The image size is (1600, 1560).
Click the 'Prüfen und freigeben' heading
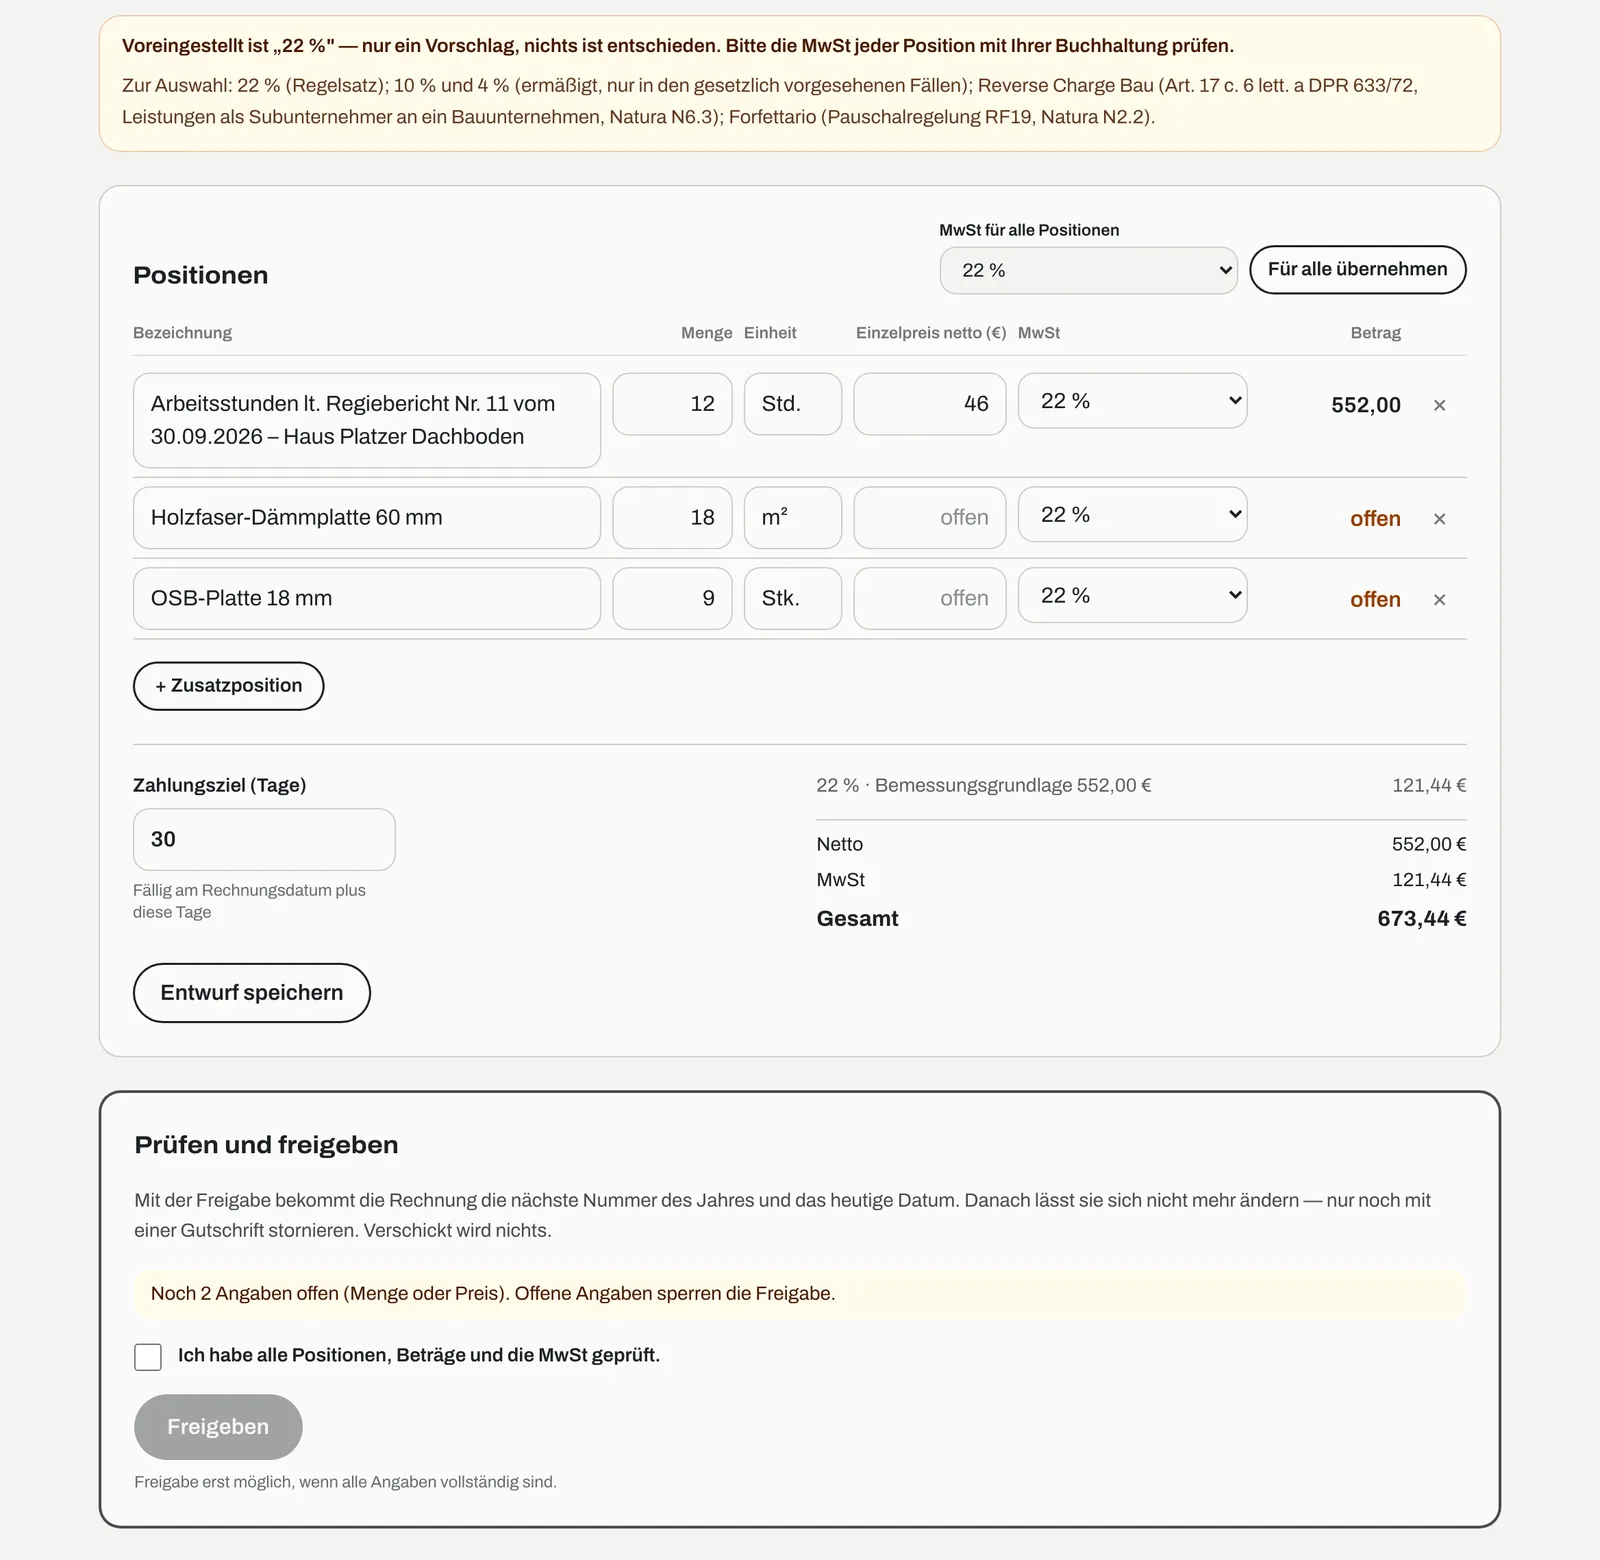tap(266, 1145)
